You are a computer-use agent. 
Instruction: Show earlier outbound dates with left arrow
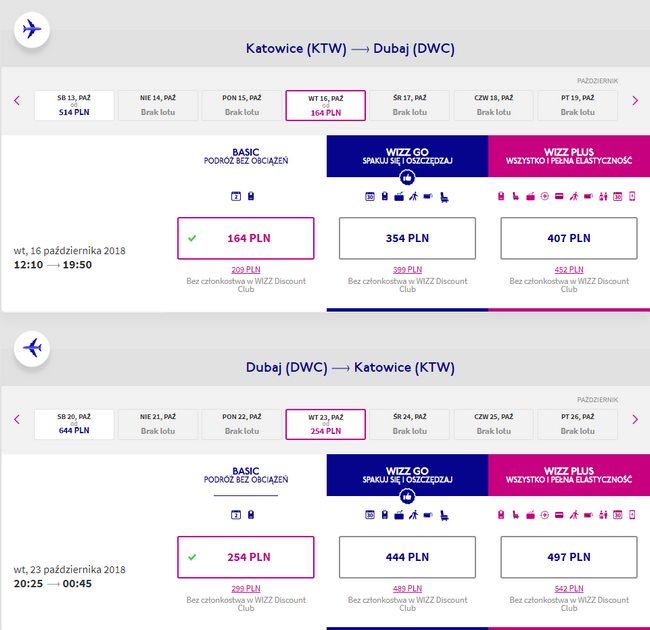[x=16, y=100]
